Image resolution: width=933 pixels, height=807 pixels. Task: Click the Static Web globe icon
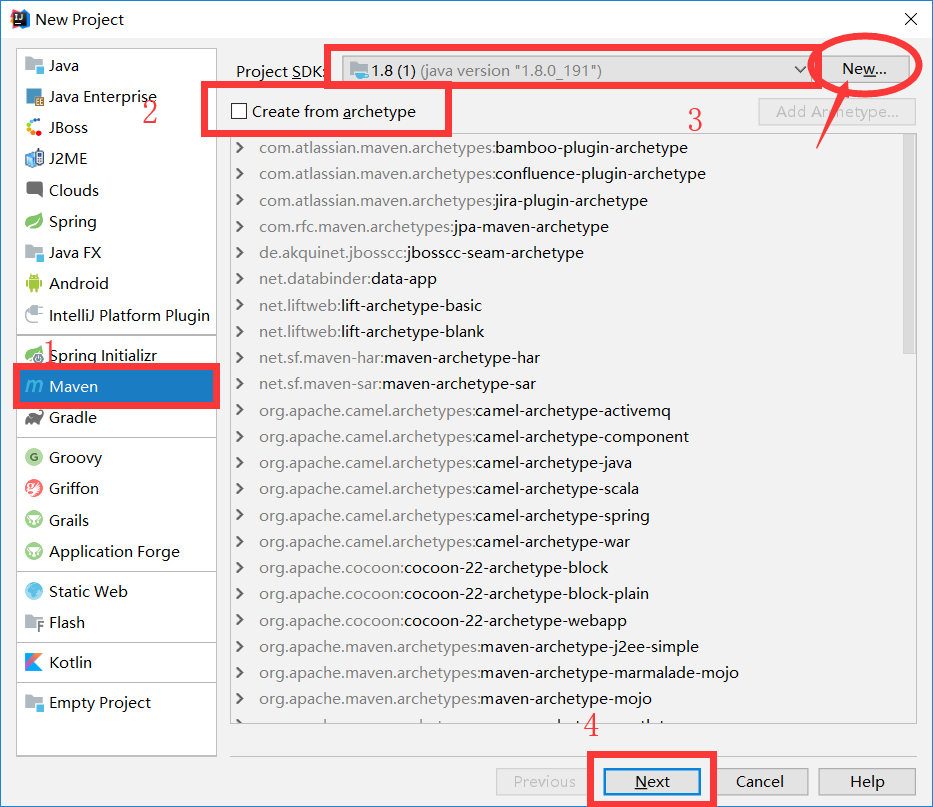click(x=34, y=591)
